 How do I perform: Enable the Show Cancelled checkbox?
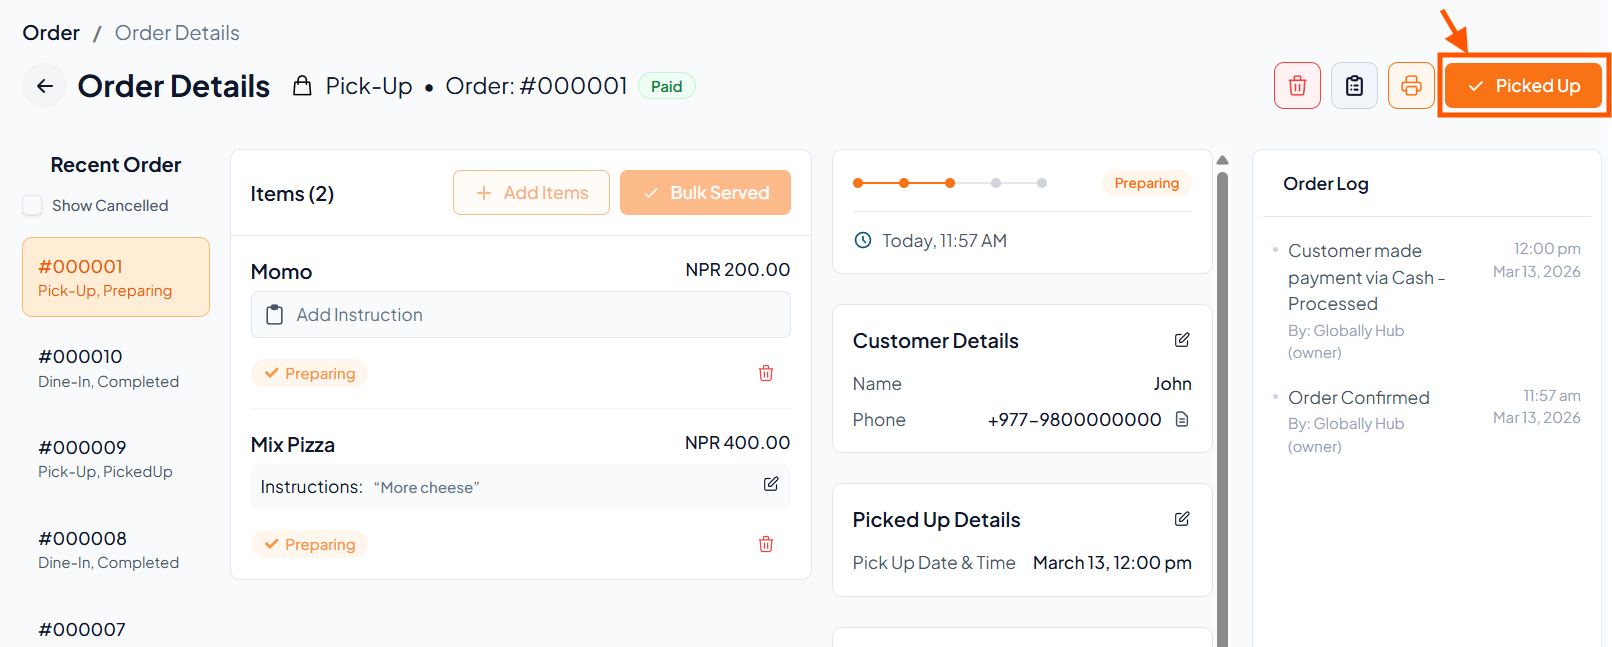[x=33, y=205]
